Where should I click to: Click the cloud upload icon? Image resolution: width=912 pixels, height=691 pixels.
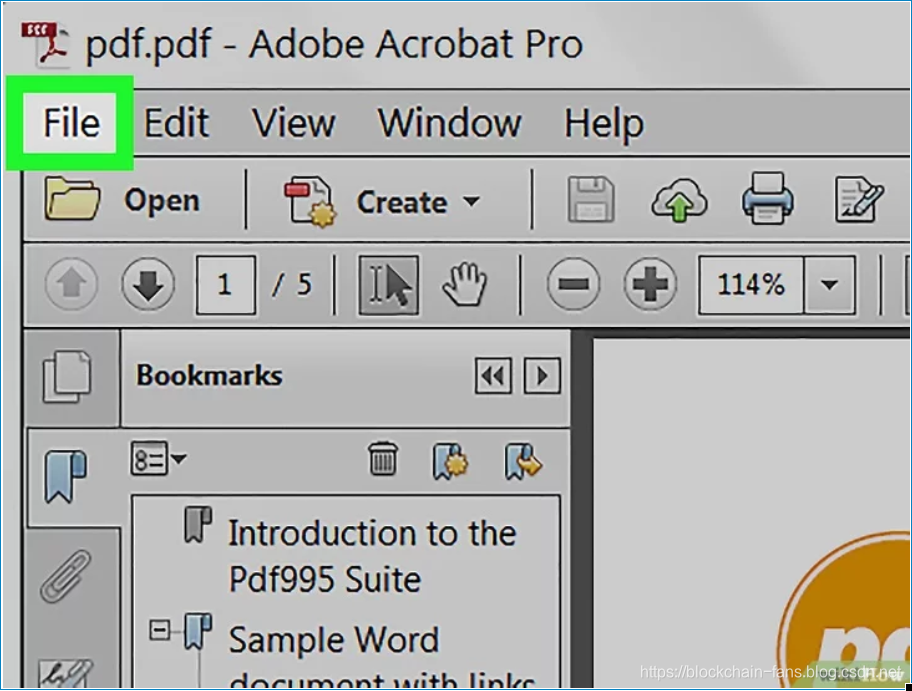(679, 201)
